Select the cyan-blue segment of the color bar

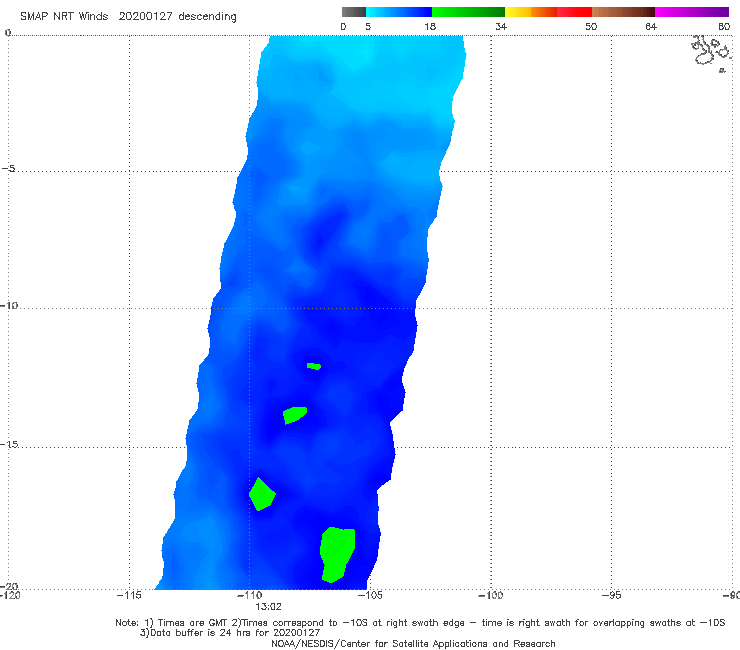pos(399,12)
